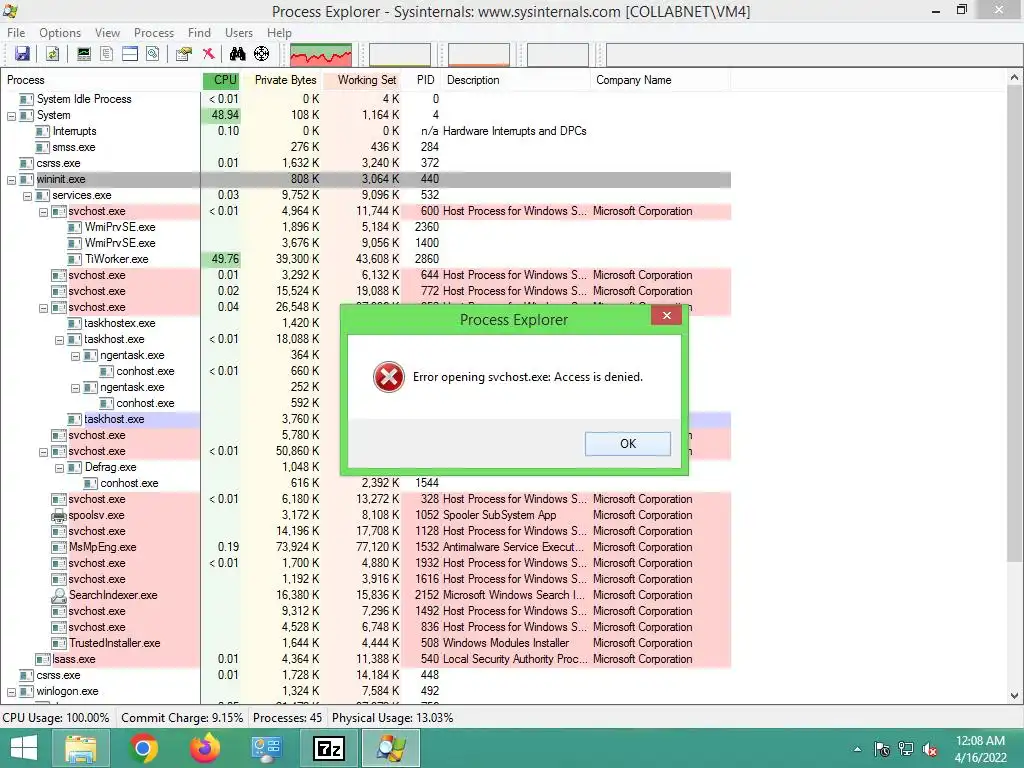Screen dimensions: 1024x768
Task: Open the Users menu
Action: pos(239,33)
